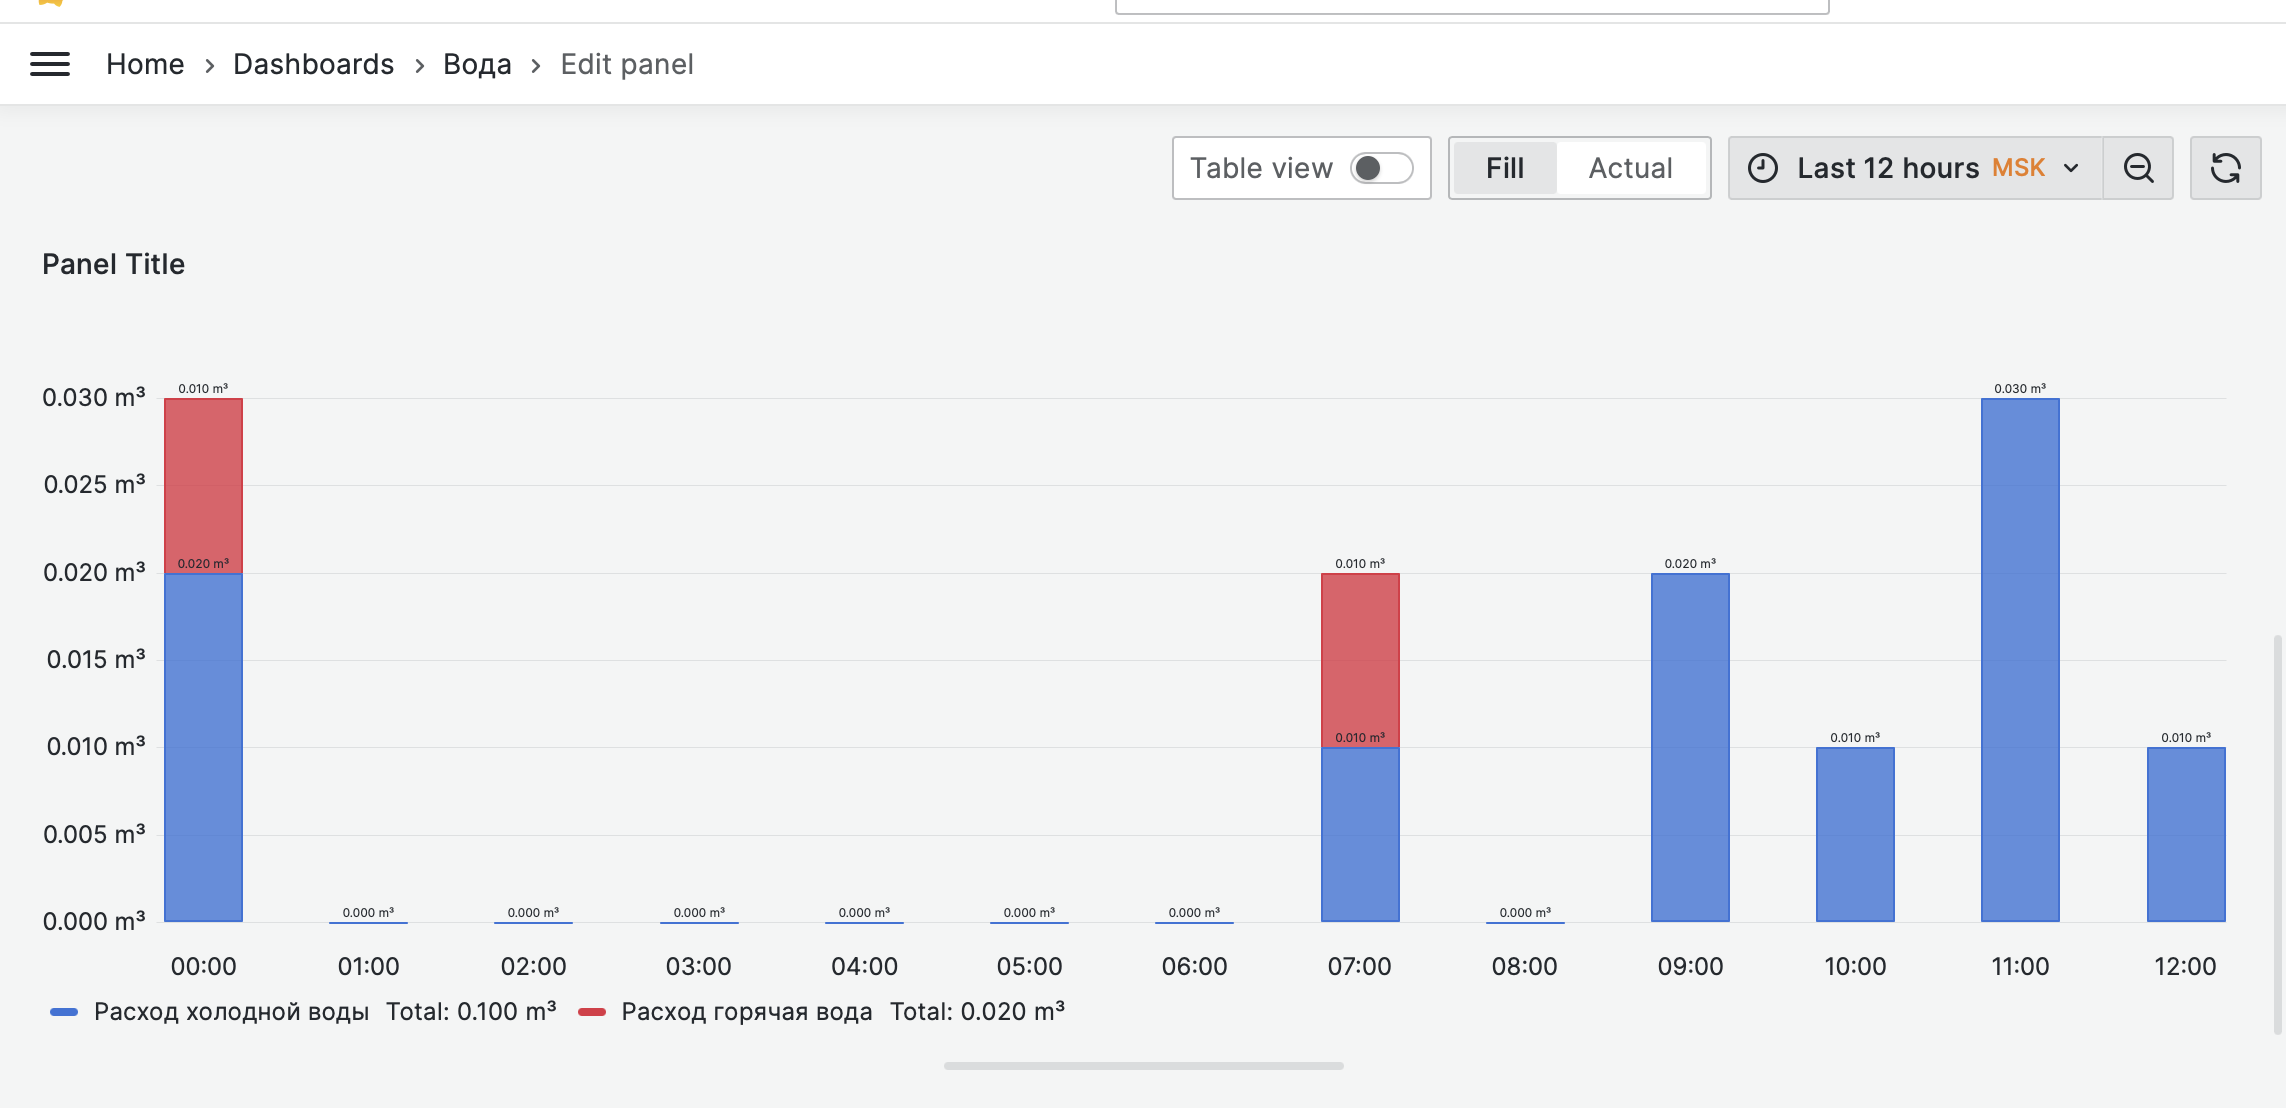Open Dashboards breadcrumb link
The width and height of the screenshot is (2286, 1108).
coord(313,65)
